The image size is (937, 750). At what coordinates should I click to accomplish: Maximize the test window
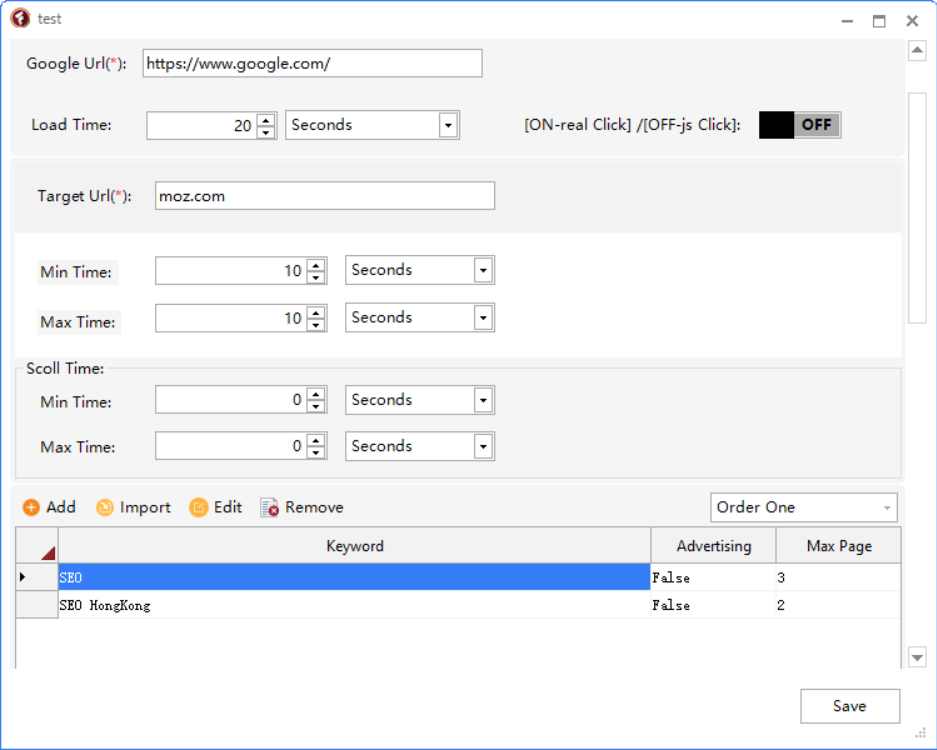879,21
